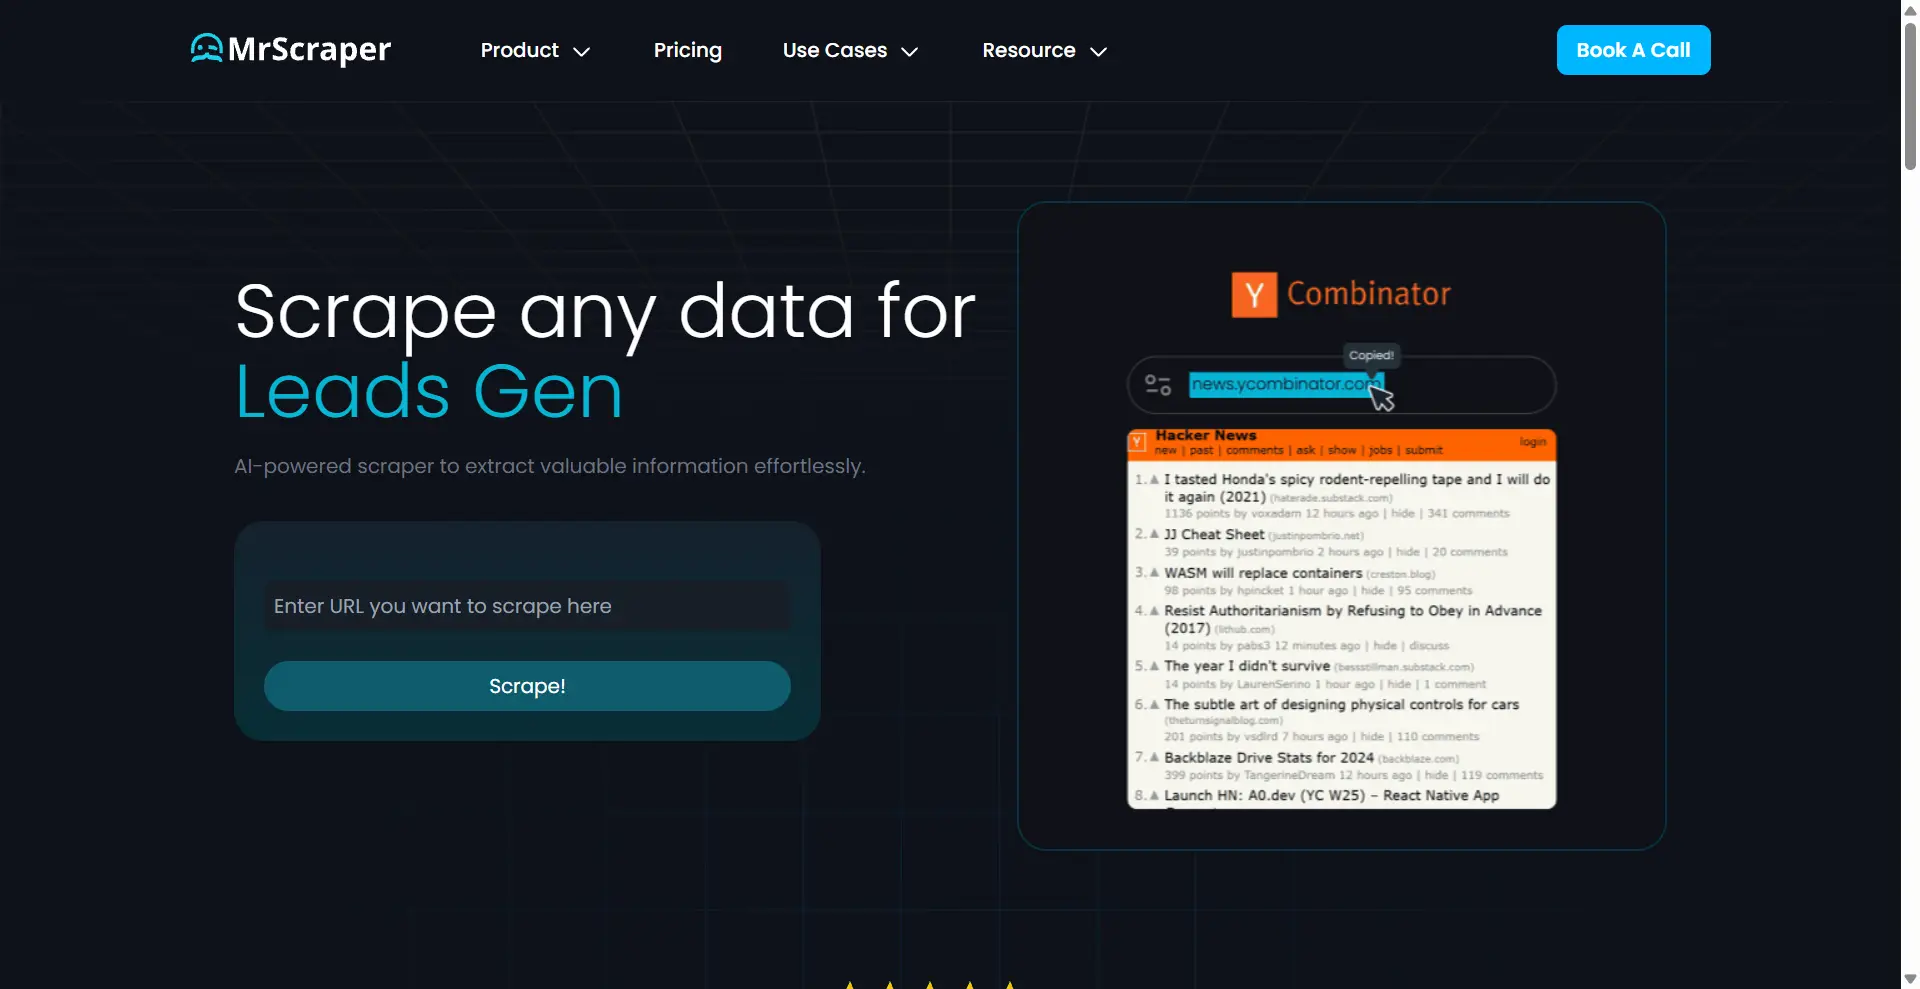
Task: Upvote the WASM will replace containers story
Action: (1154, 573)
